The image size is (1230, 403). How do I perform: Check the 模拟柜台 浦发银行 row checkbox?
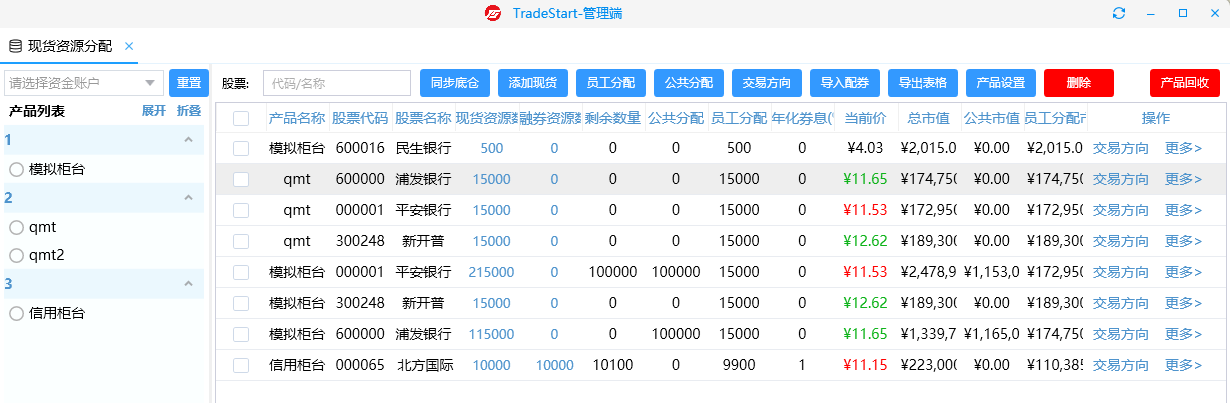pos(241,334)
